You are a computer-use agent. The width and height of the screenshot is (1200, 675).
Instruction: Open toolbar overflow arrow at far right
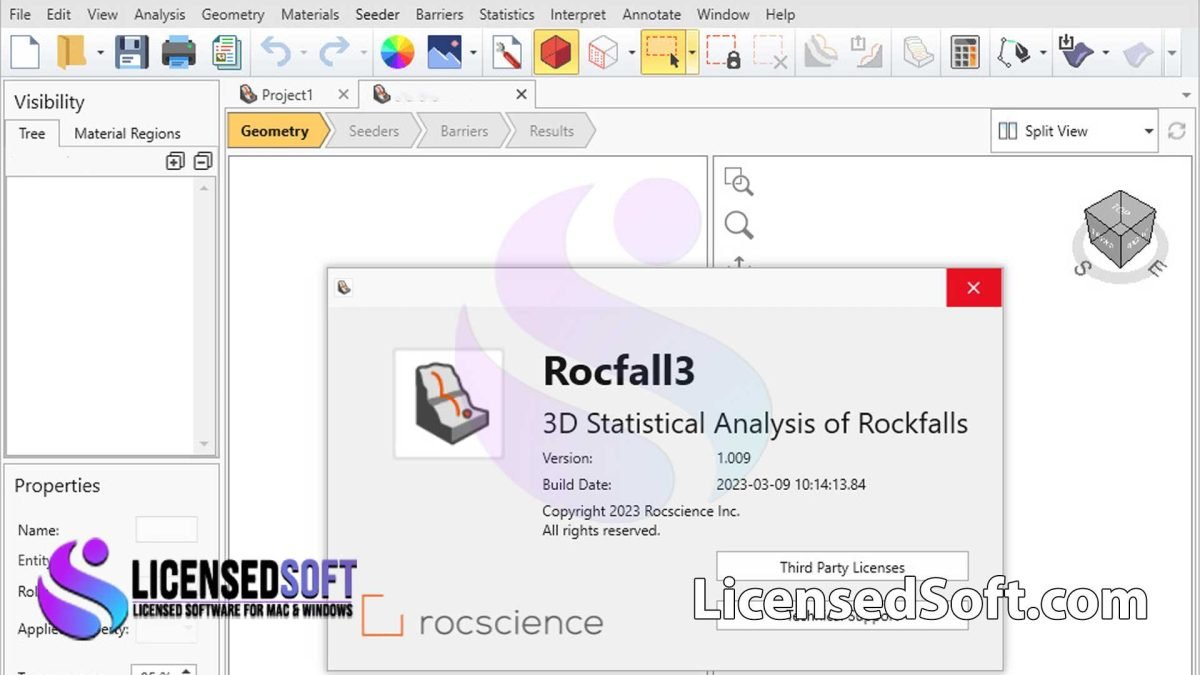tap(1172, 53)
